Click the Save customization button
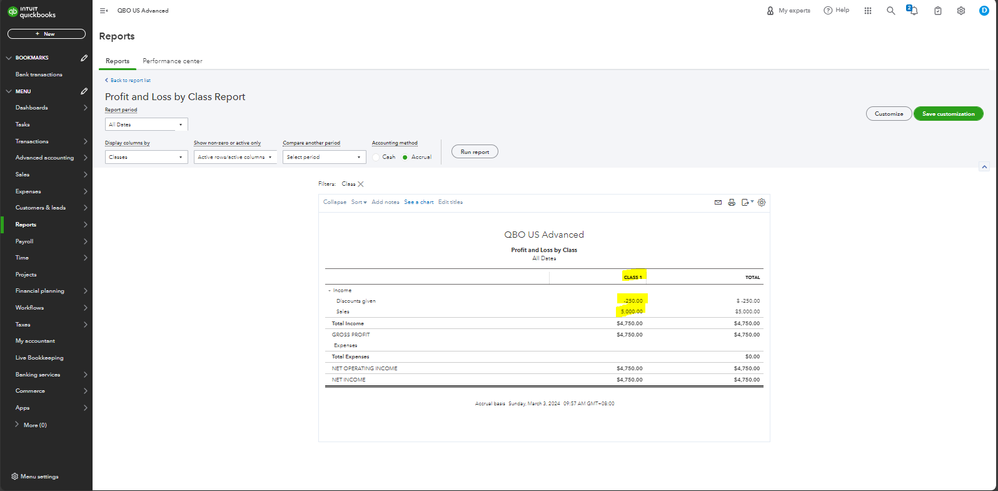Viewport: 998px width, 491px height. (948, 114)
